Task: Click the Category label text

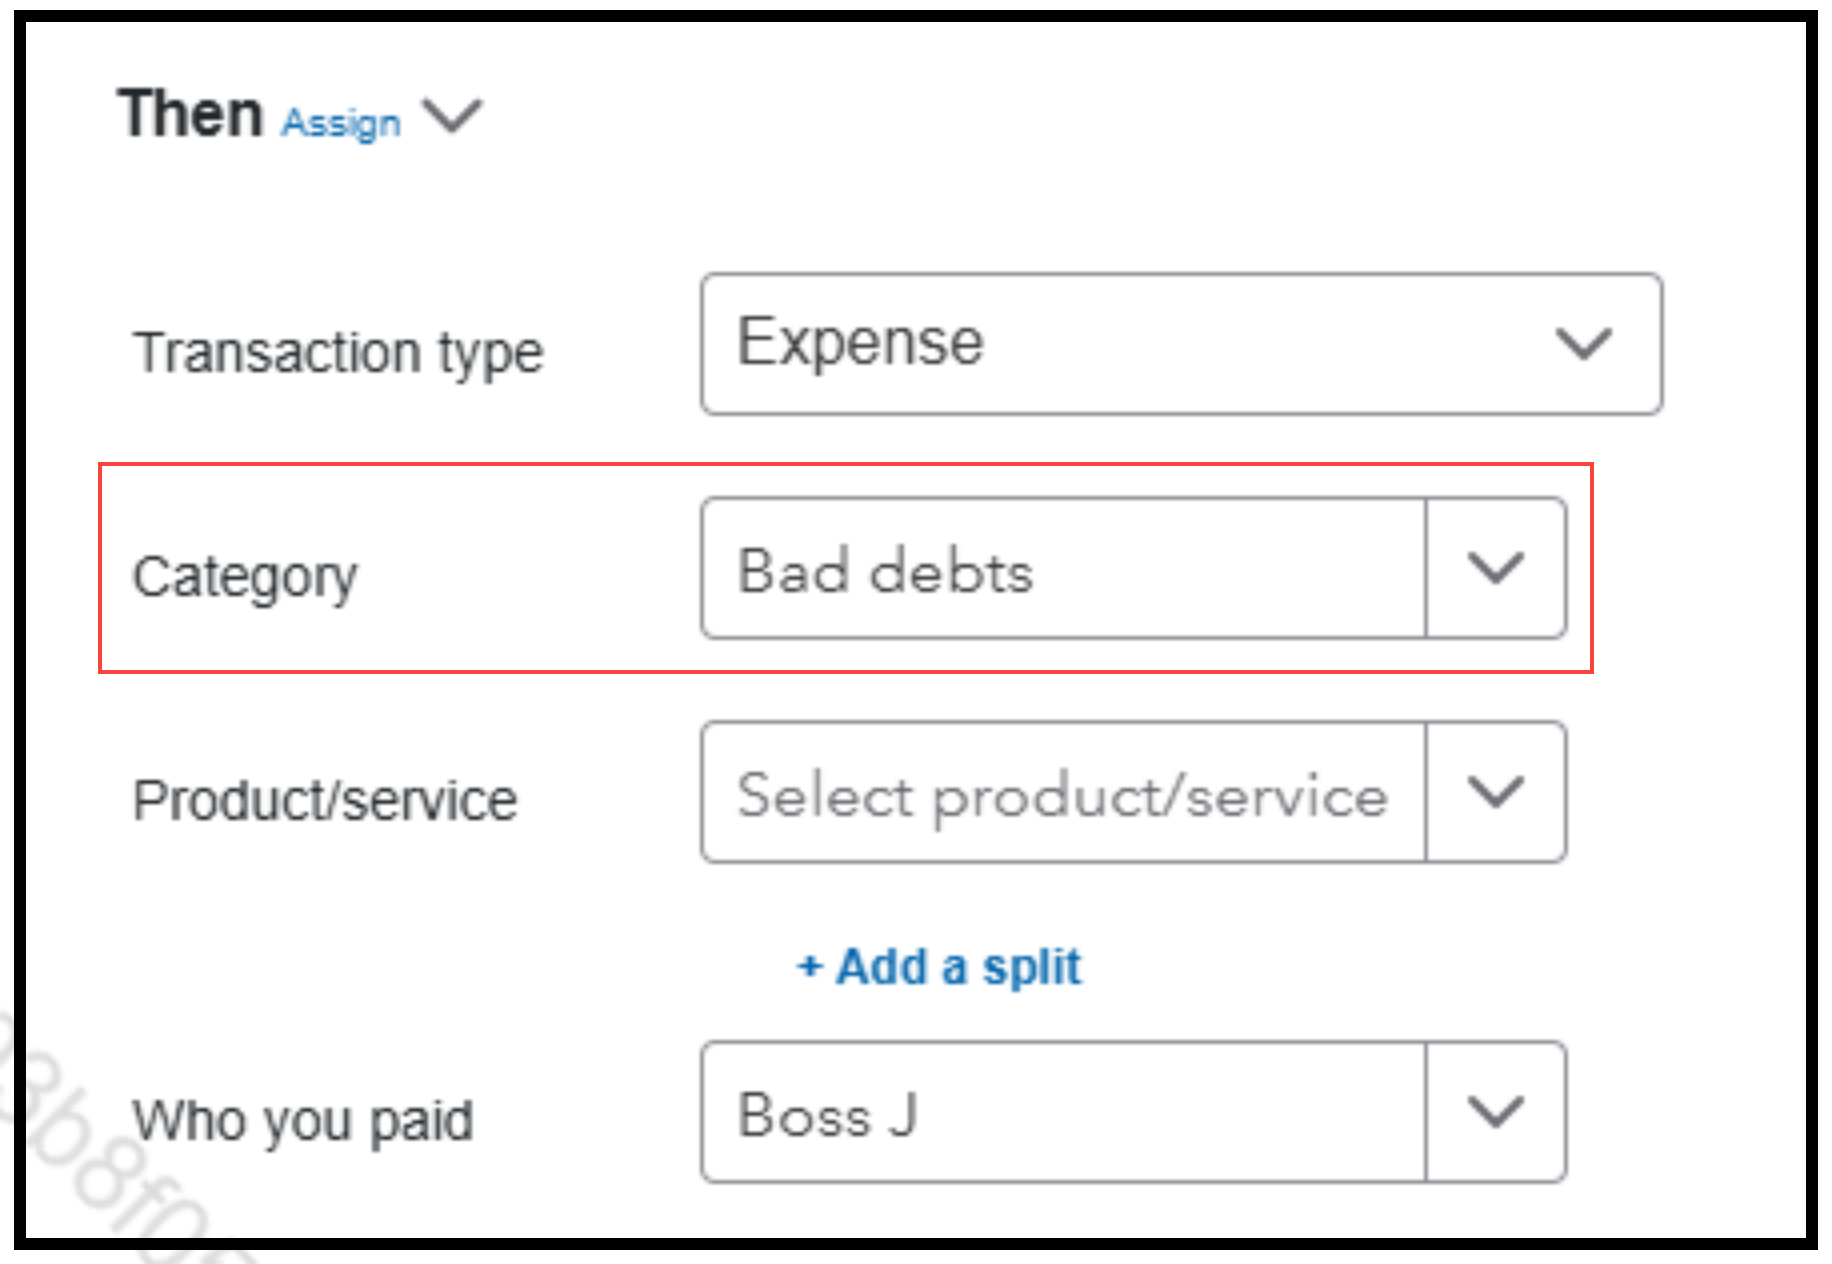Action: (245, 577)
